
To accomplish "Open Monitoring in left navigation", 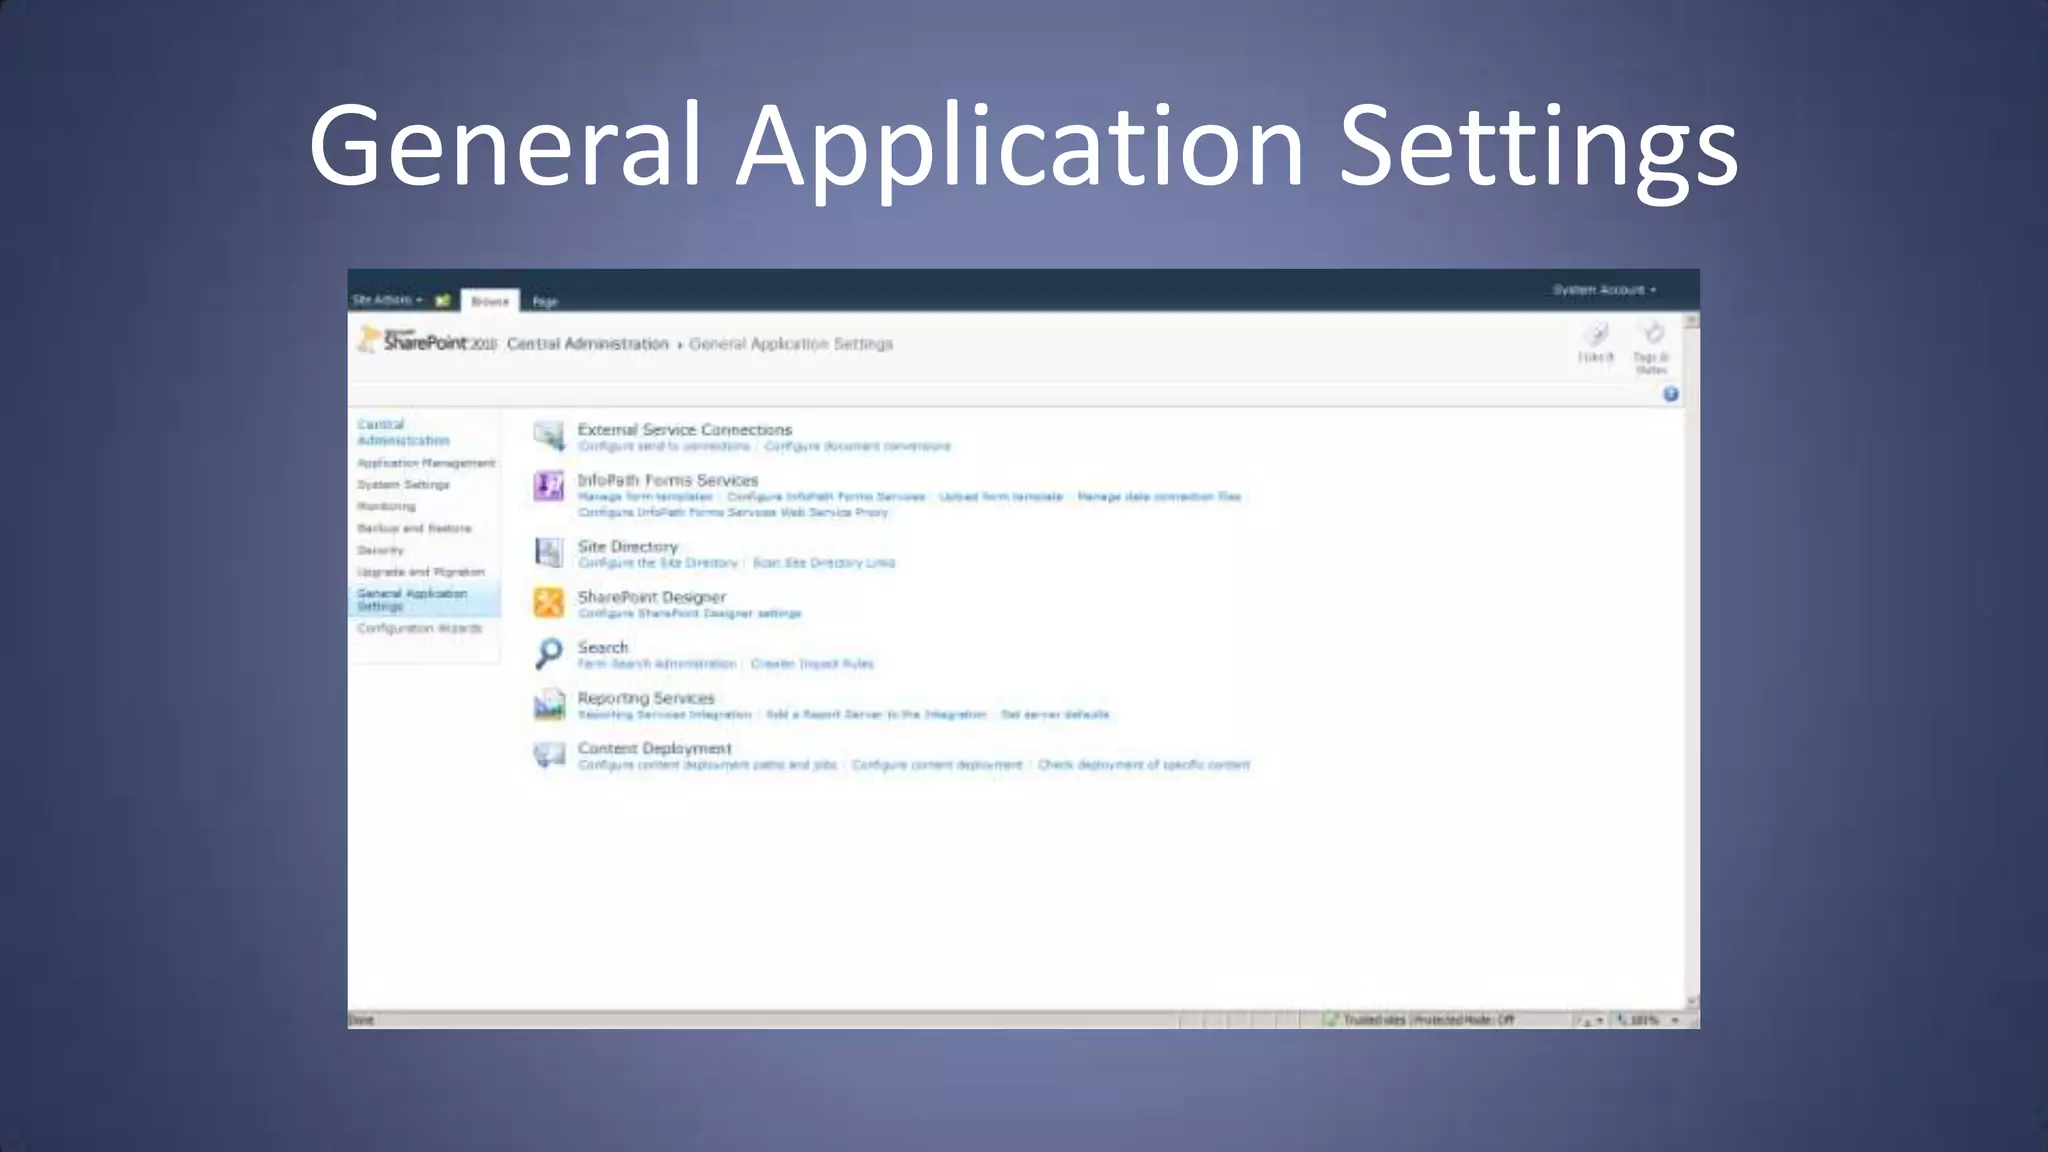I will 386,506.
